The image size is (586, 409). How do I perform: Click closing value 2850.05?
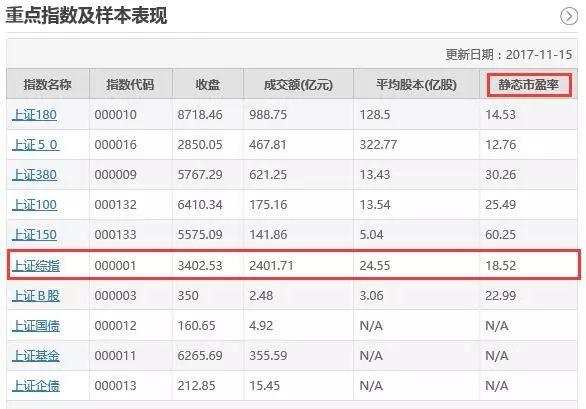[200, 145]
